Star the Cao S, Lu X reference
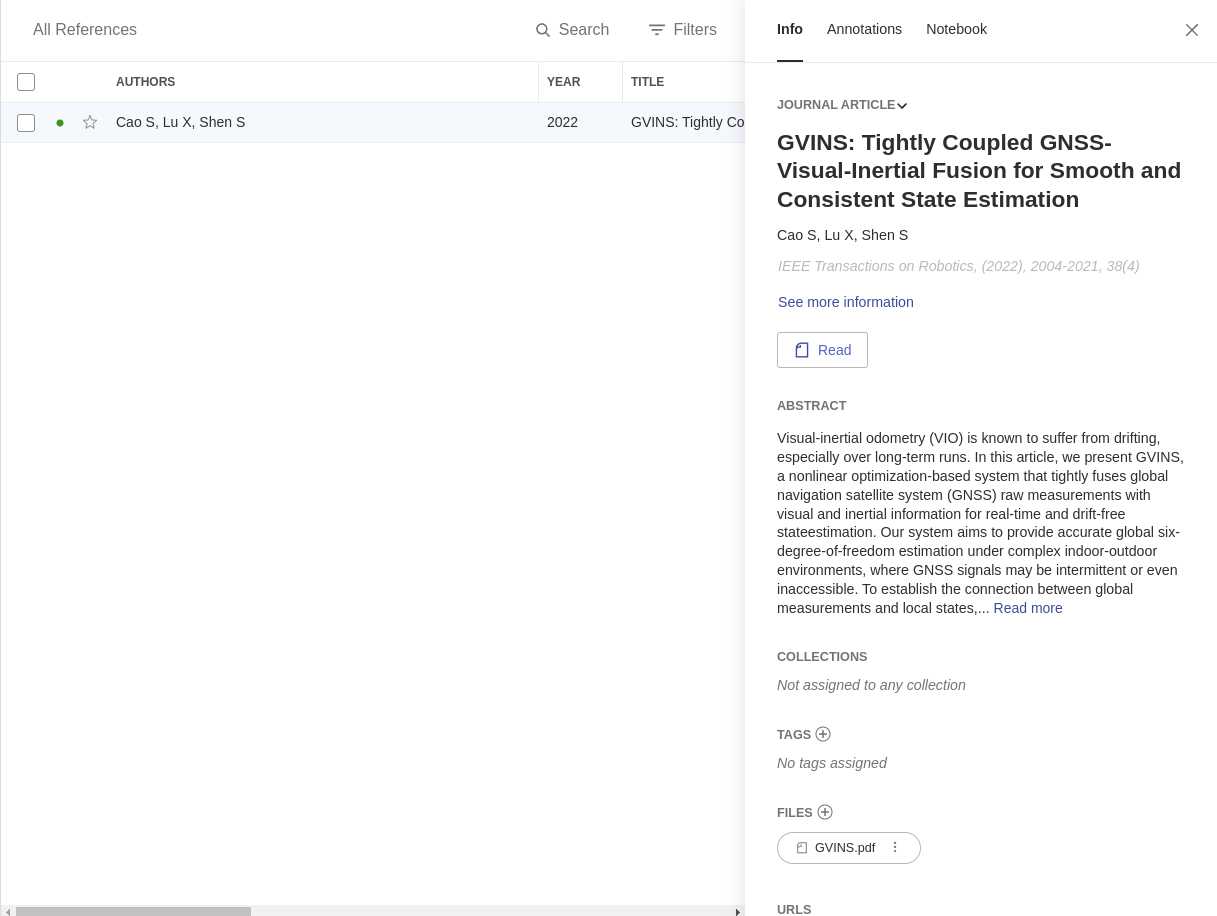Image resolution: width=1217 pixels, height=916 pixels. tap(90, 122)
